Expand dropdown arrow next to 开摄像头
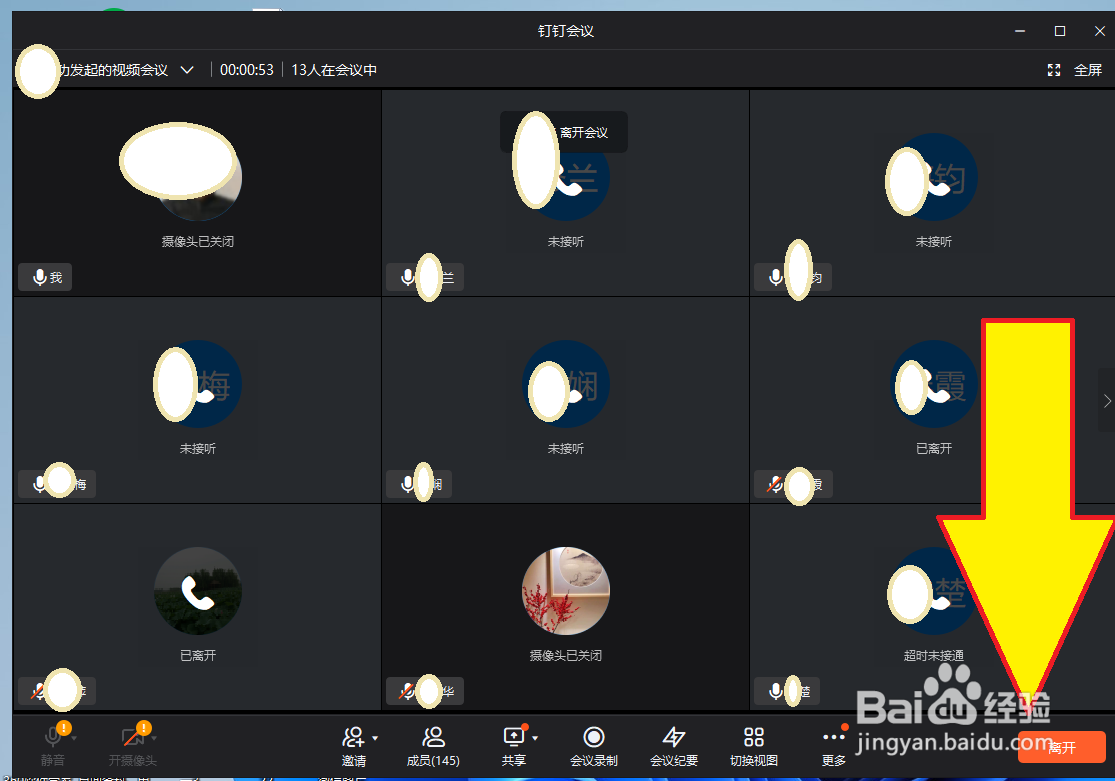The width and height of the screenshot is (1115, 781). 154,738
